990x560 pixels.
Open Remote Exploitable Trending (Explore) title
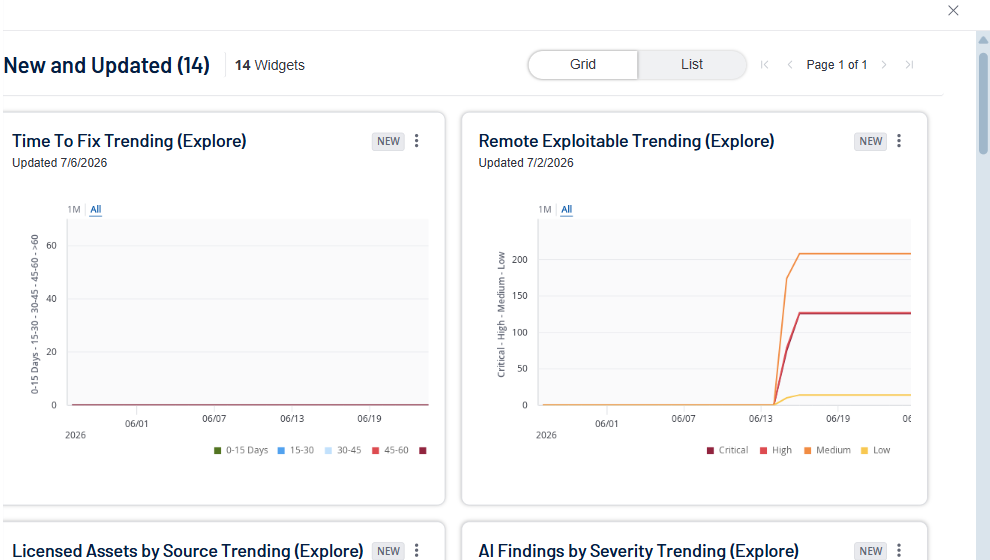point(626,141)
